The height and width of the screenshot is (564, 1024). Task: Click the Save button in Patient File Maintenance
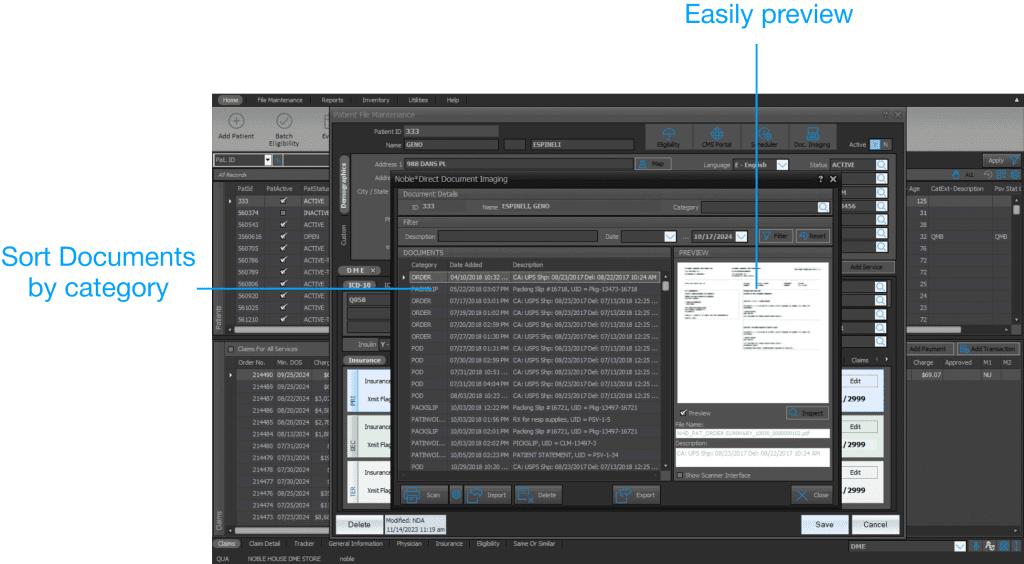[824, 524]
